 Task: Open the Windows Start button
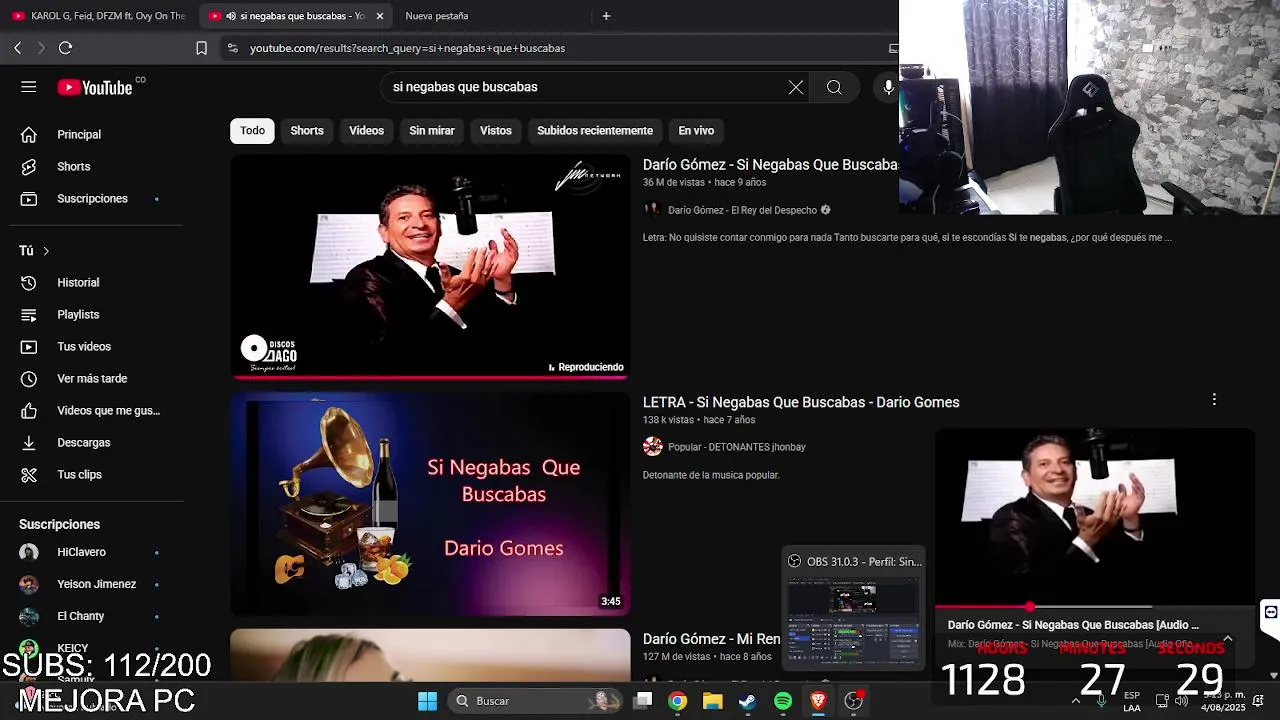click(x=427, y=701)
